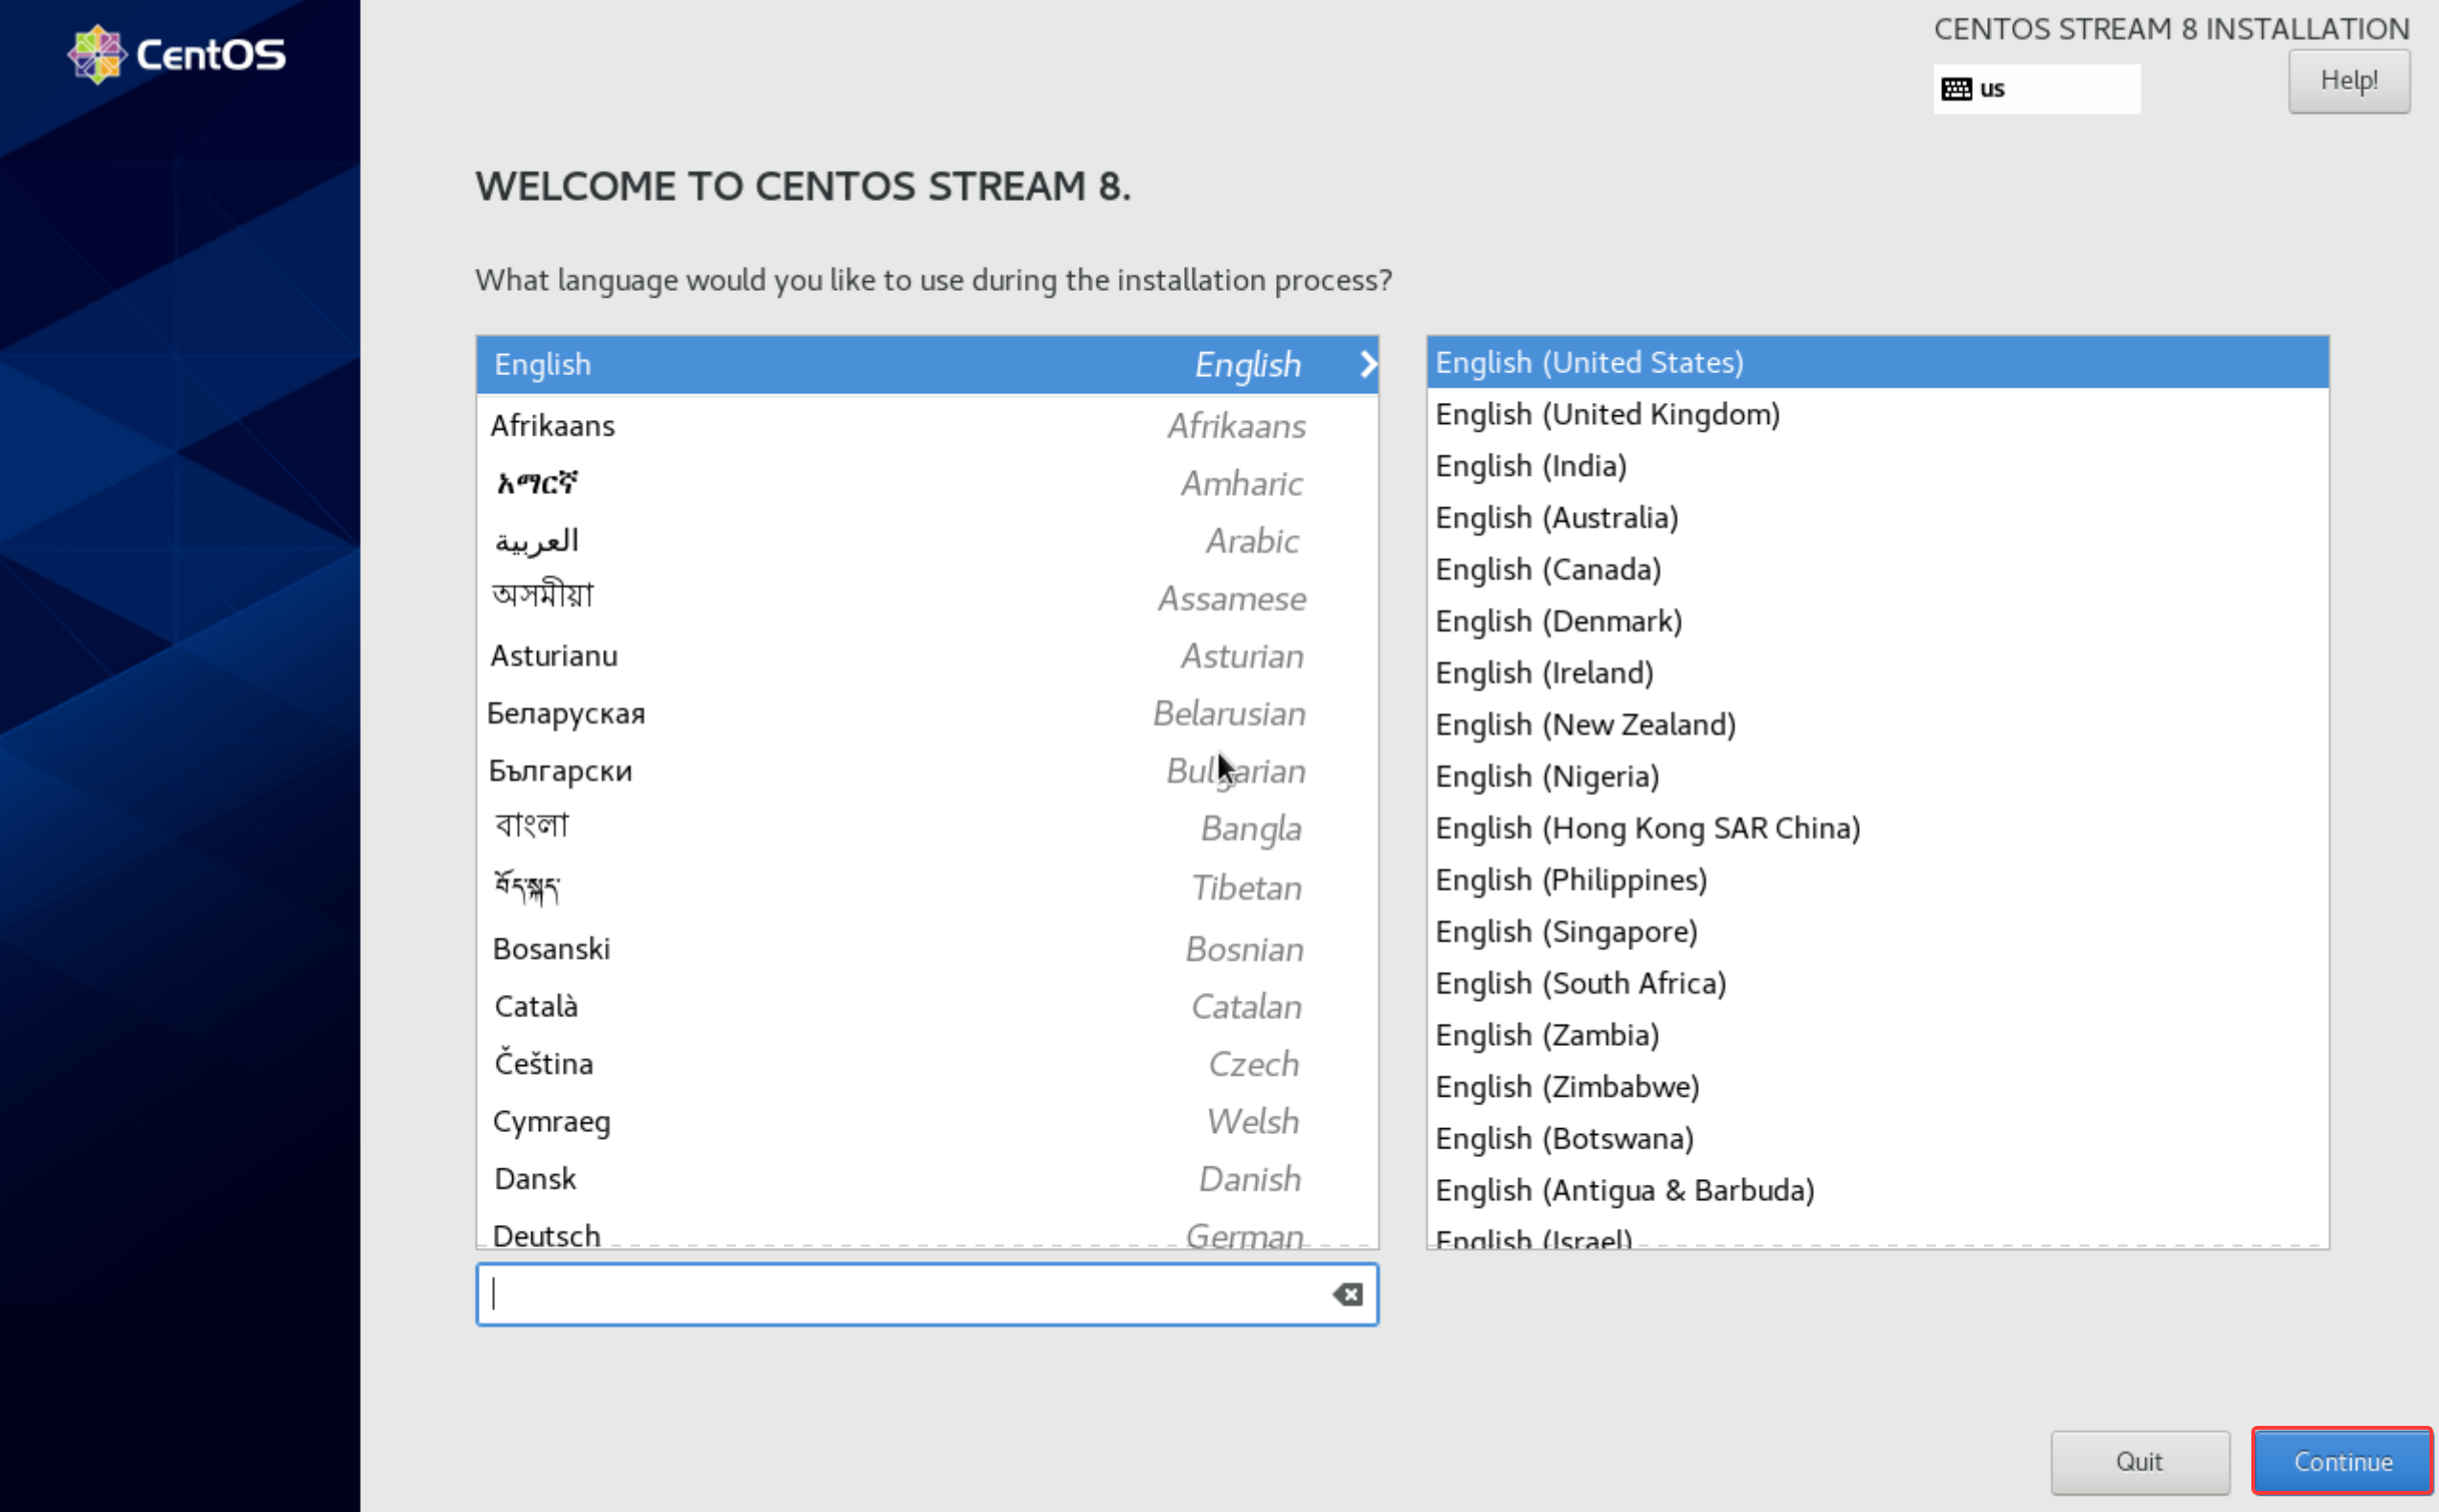Expand the English language arrow
The width and height of the screenshot is (2439, 1512).
(x=1367, y=364)
